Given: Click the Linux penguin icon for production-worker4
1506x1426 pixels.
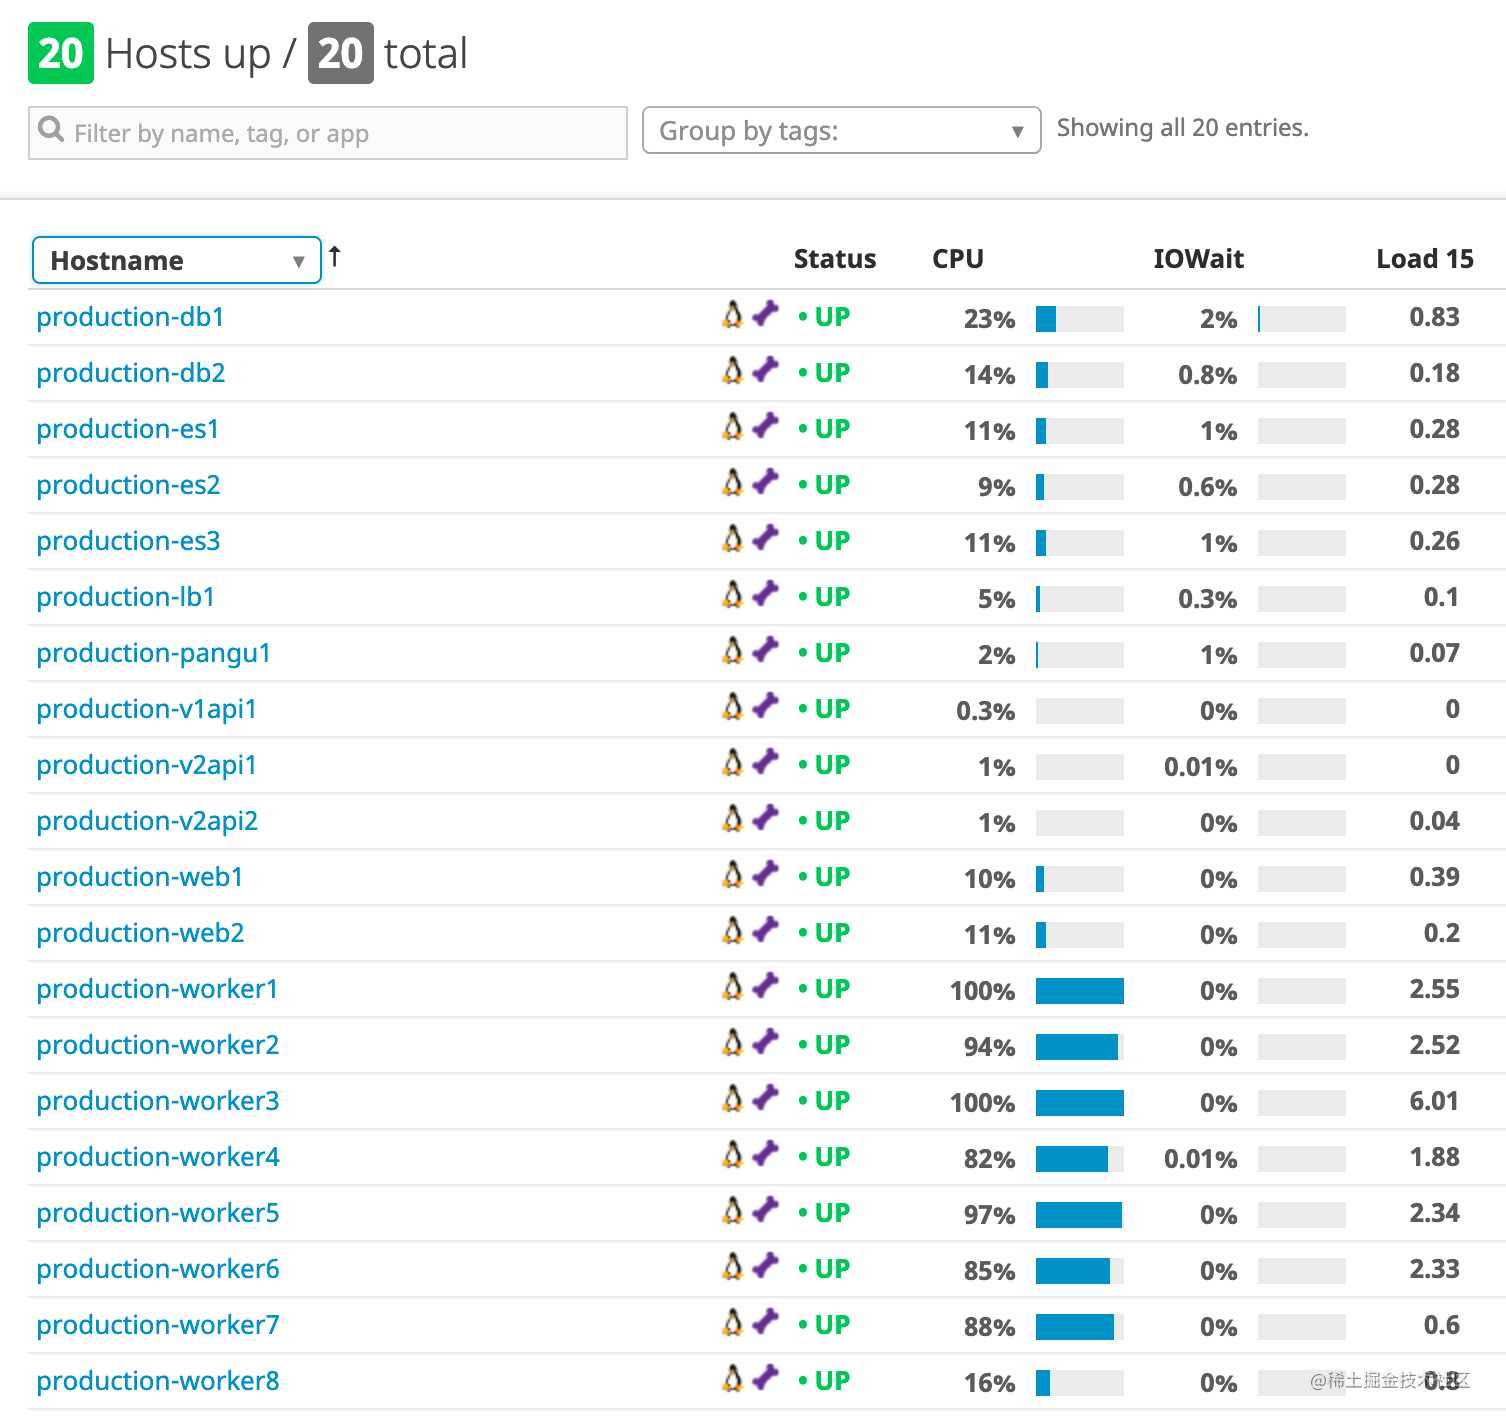Looking at the screenshot, I should pyautogui.click(x=733, y=1154).
